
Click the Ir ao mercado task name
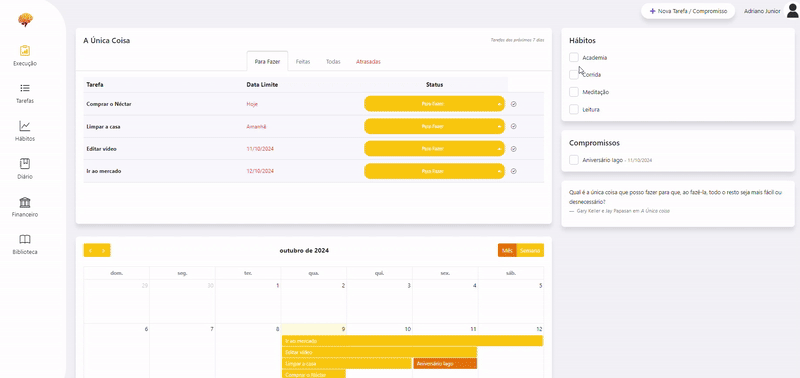click(x=104, y=171)
